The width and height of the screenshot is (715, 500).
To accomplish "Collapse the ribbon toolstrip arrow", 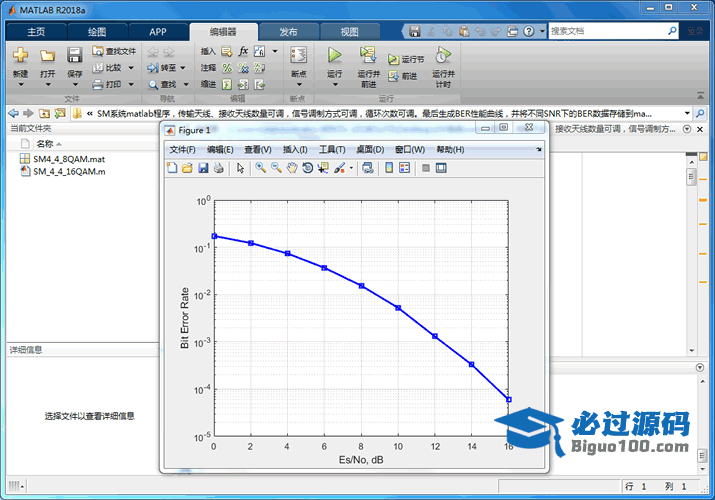I will pyautogui.click(x=700, y=95).
